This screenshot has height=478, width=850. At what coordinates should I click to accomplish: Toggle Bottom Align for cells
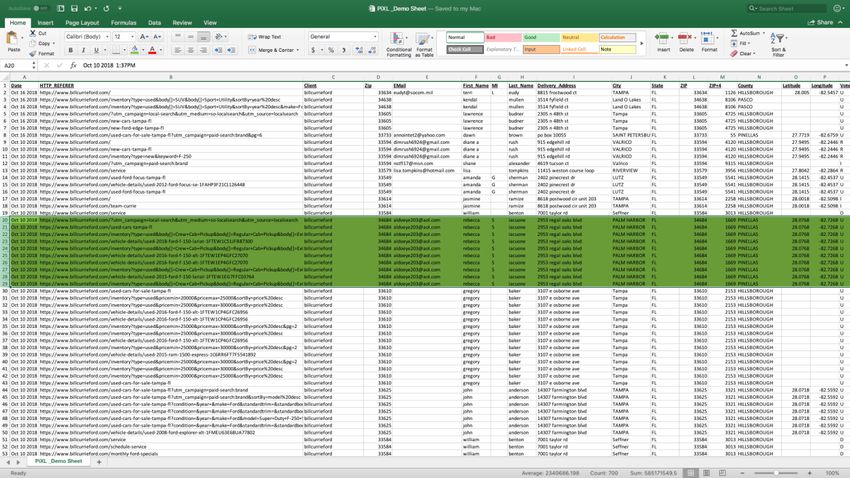point(203,36)
